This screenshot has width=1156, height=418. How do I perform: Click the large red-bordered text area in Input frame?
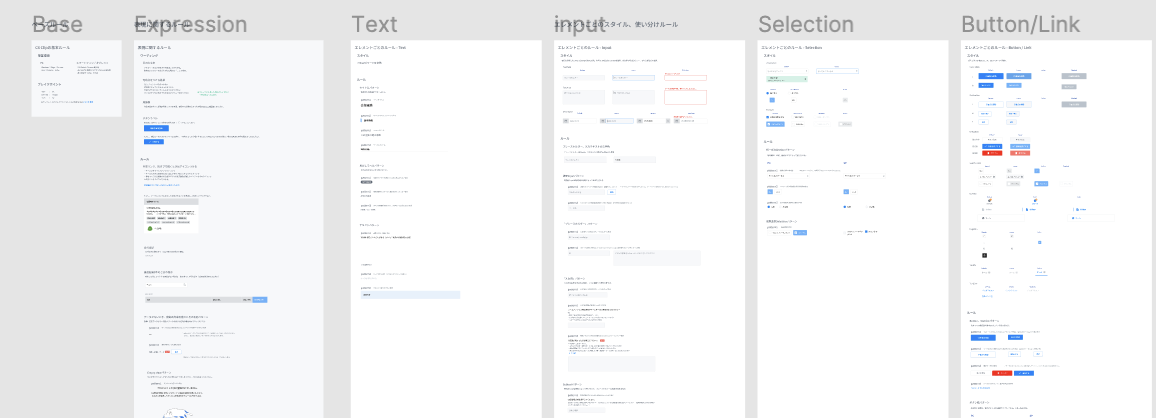pos(685,97)
